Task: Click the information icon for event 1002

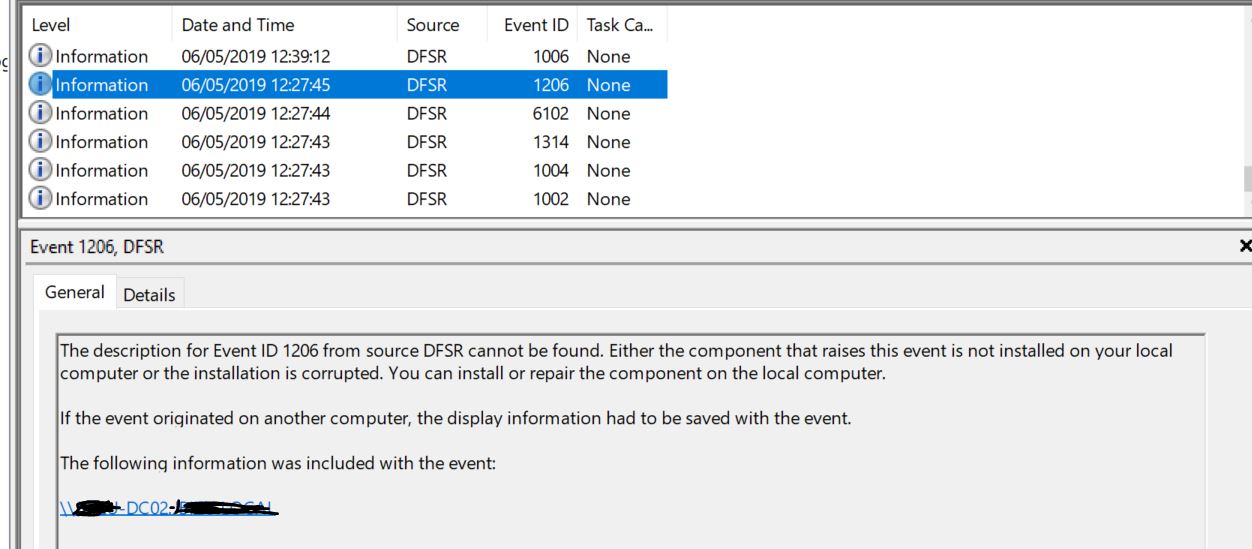Action: [x=42, y=199]
